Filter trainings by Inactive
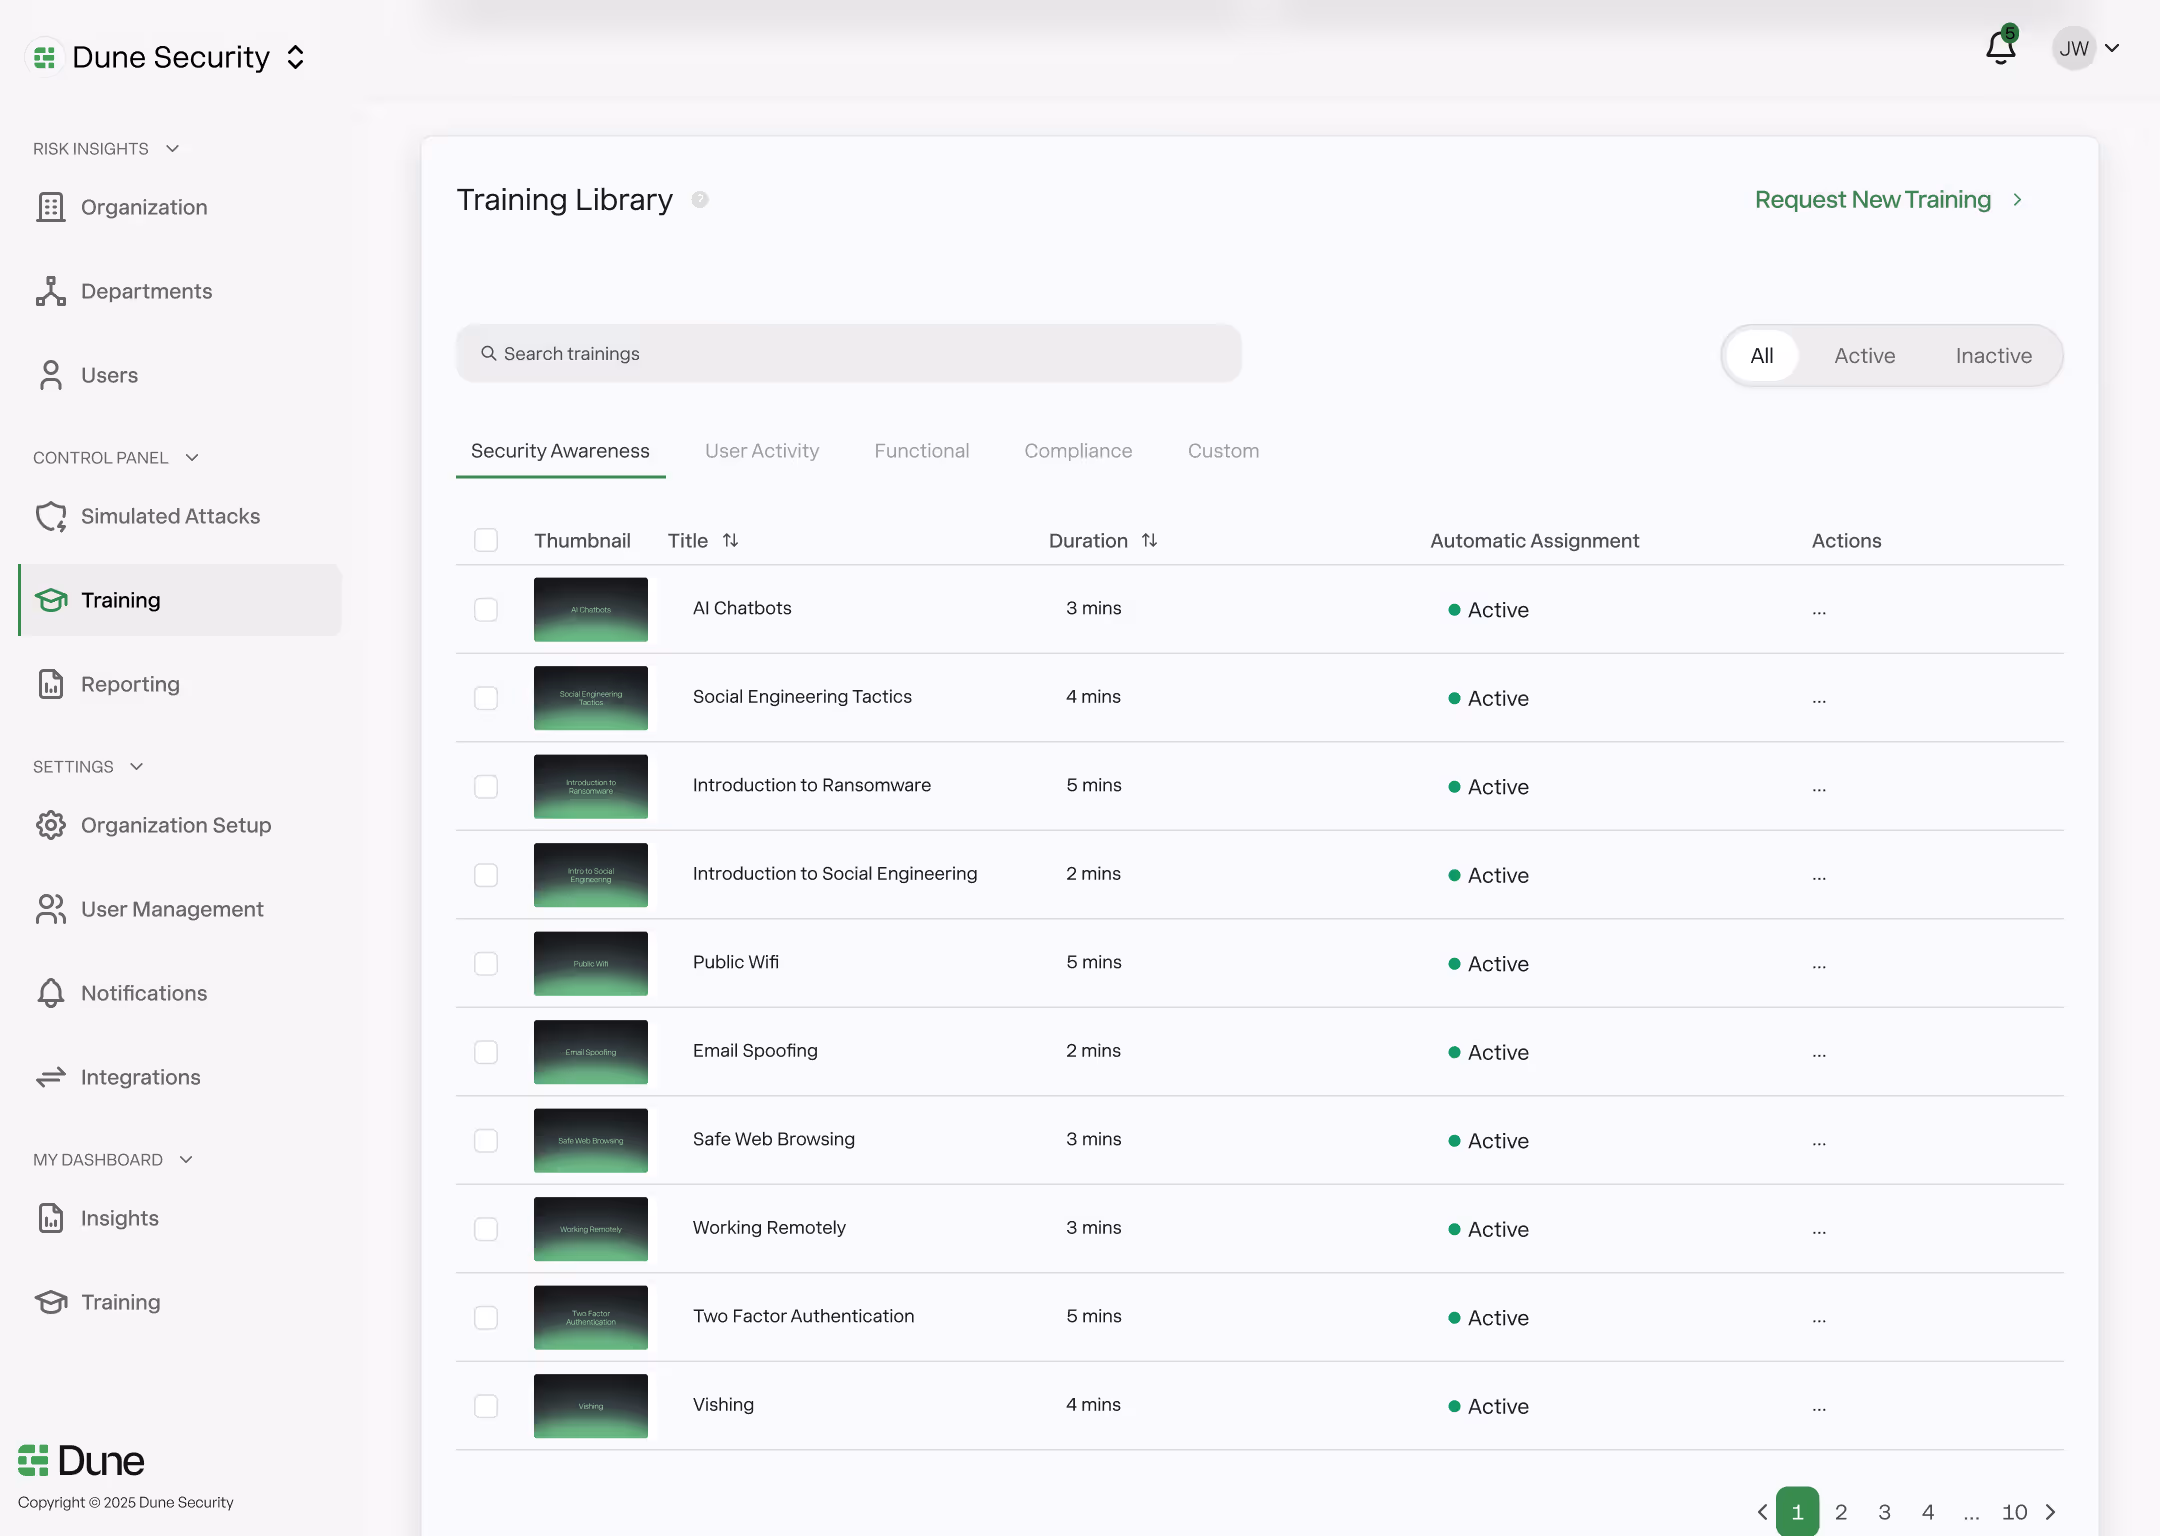 (1993, 356)
